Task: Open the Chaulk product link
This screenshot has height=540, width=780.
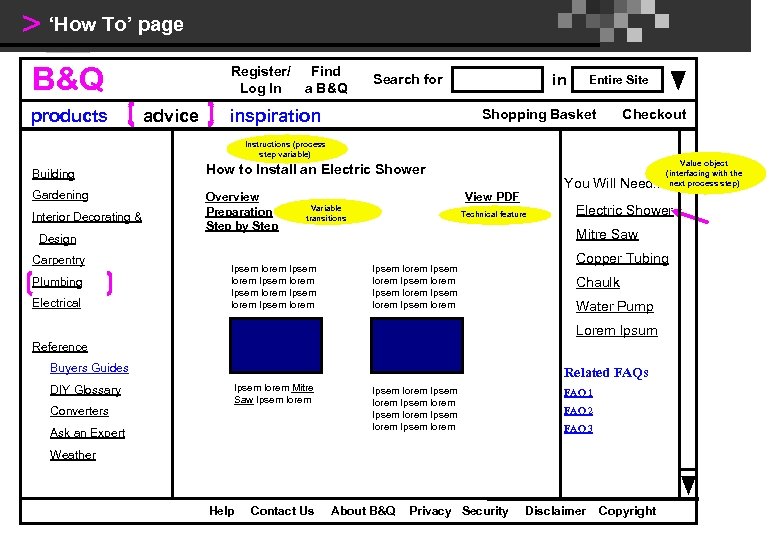Action: pyautogui.click(x=598, y=282)
